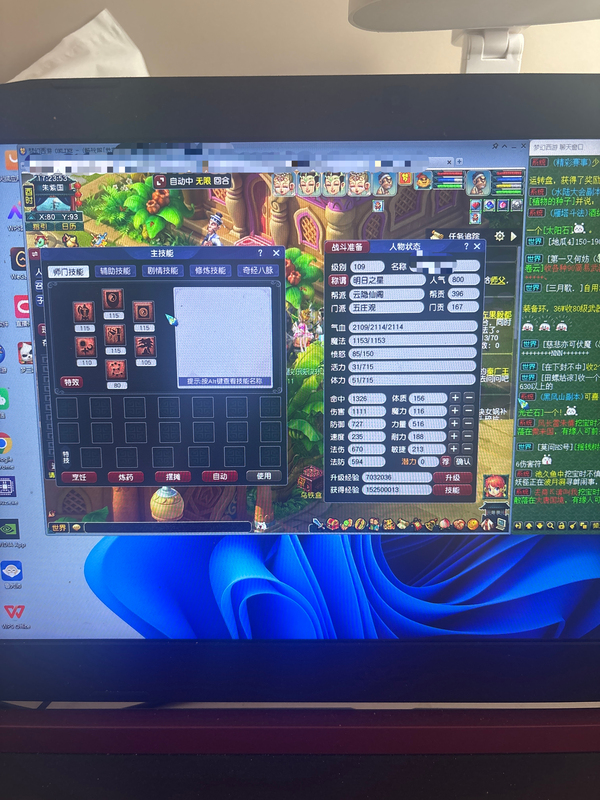Decrease 魔力 with the minus button
This screenshot has height=800, width=600.
(469, 411)
